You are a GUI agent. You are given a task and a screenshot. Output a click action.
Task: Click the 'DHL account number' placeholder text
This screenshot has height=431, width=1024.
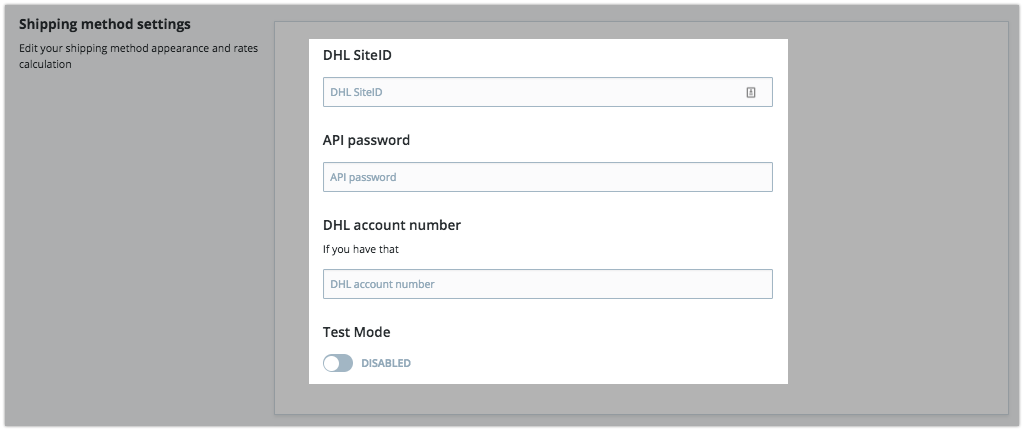[x=382, y=284]
